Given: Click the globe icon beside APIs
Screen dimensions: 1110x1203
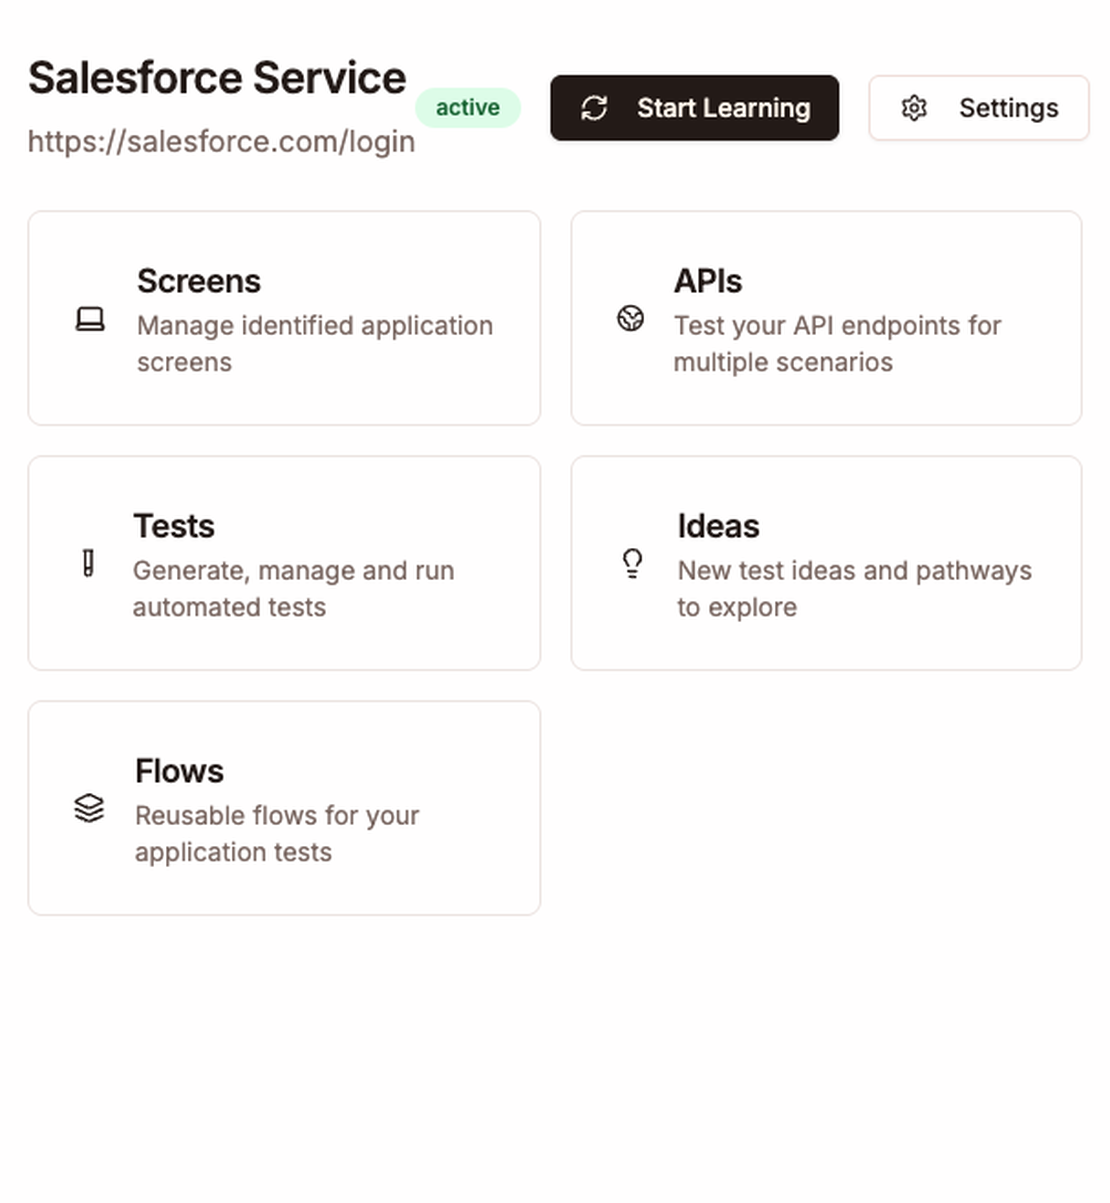Looking at the screenshot, I should pos(631,318).
